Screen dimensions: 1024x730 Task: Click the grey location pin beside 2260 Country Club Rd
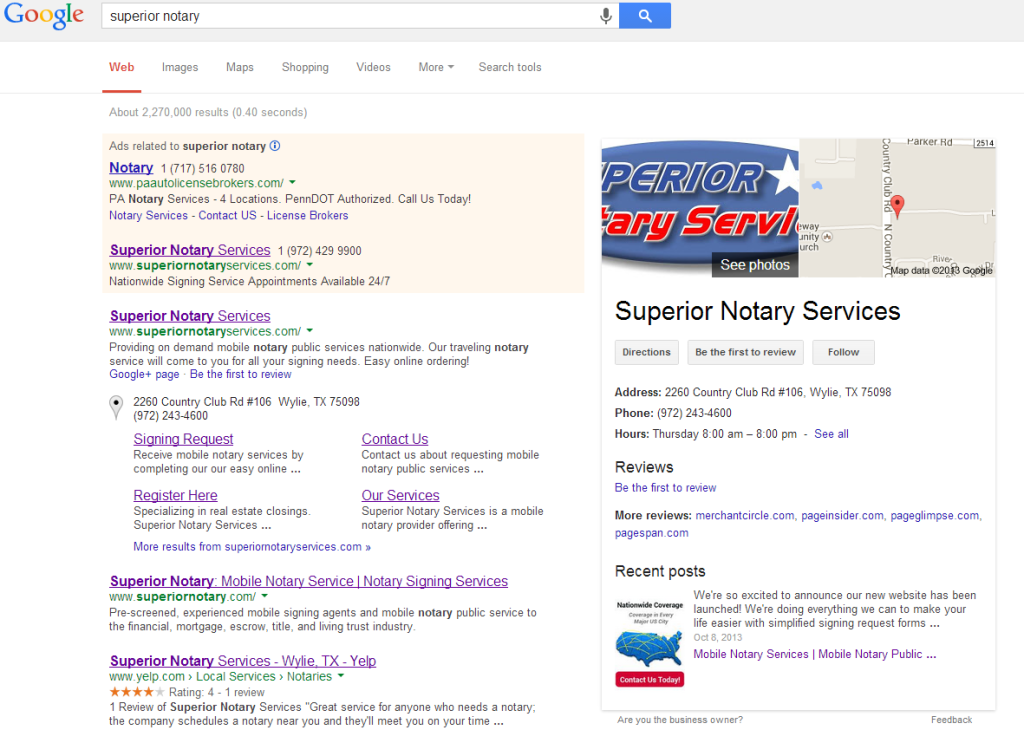click(116, 407)
